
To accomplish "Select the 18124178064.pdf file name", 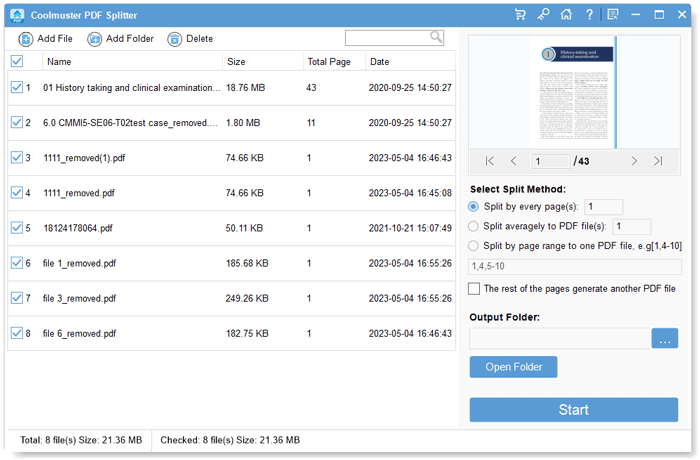I will 78,228.
